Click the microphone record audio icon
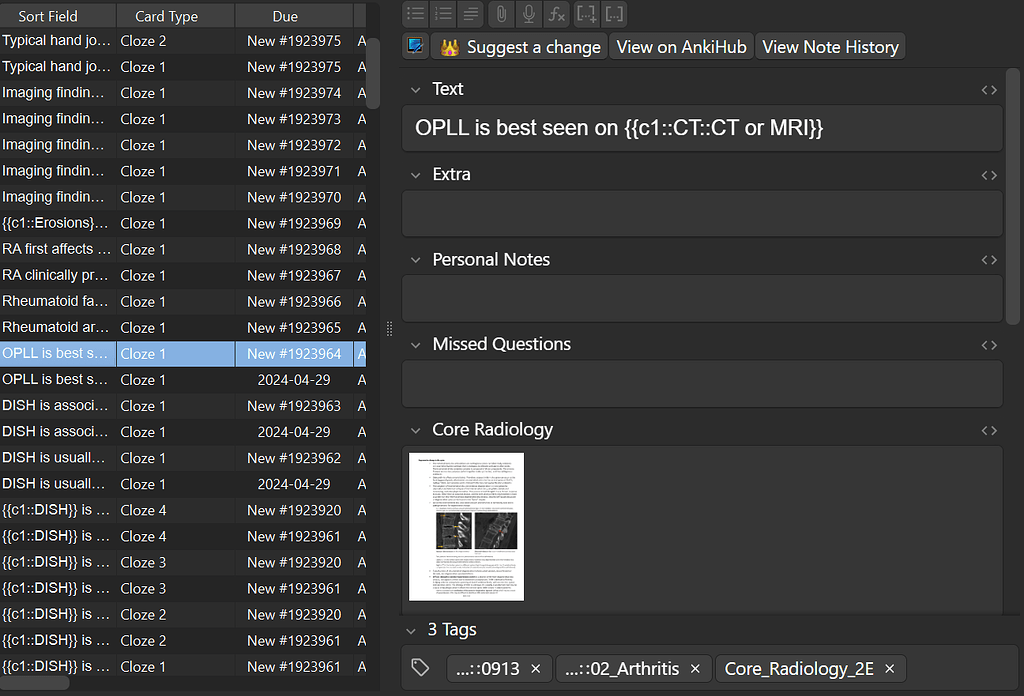Viewport: 1024px width, 696px height. (x=529, y=14)
